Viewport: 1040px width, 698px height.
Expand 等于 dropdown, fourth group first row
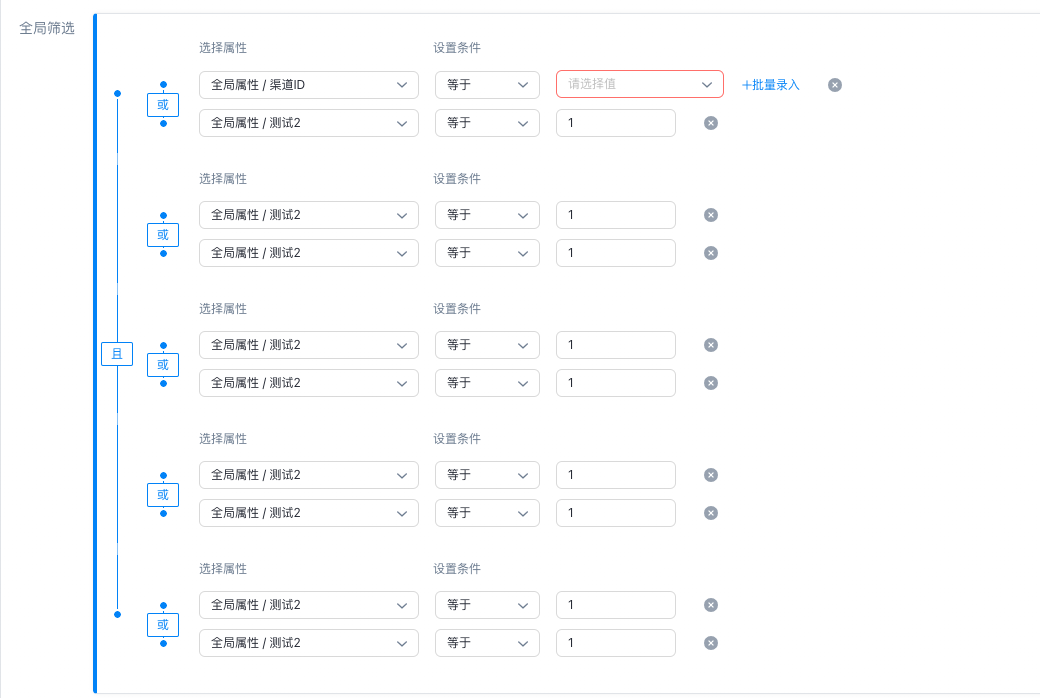[x=487, y=475]
